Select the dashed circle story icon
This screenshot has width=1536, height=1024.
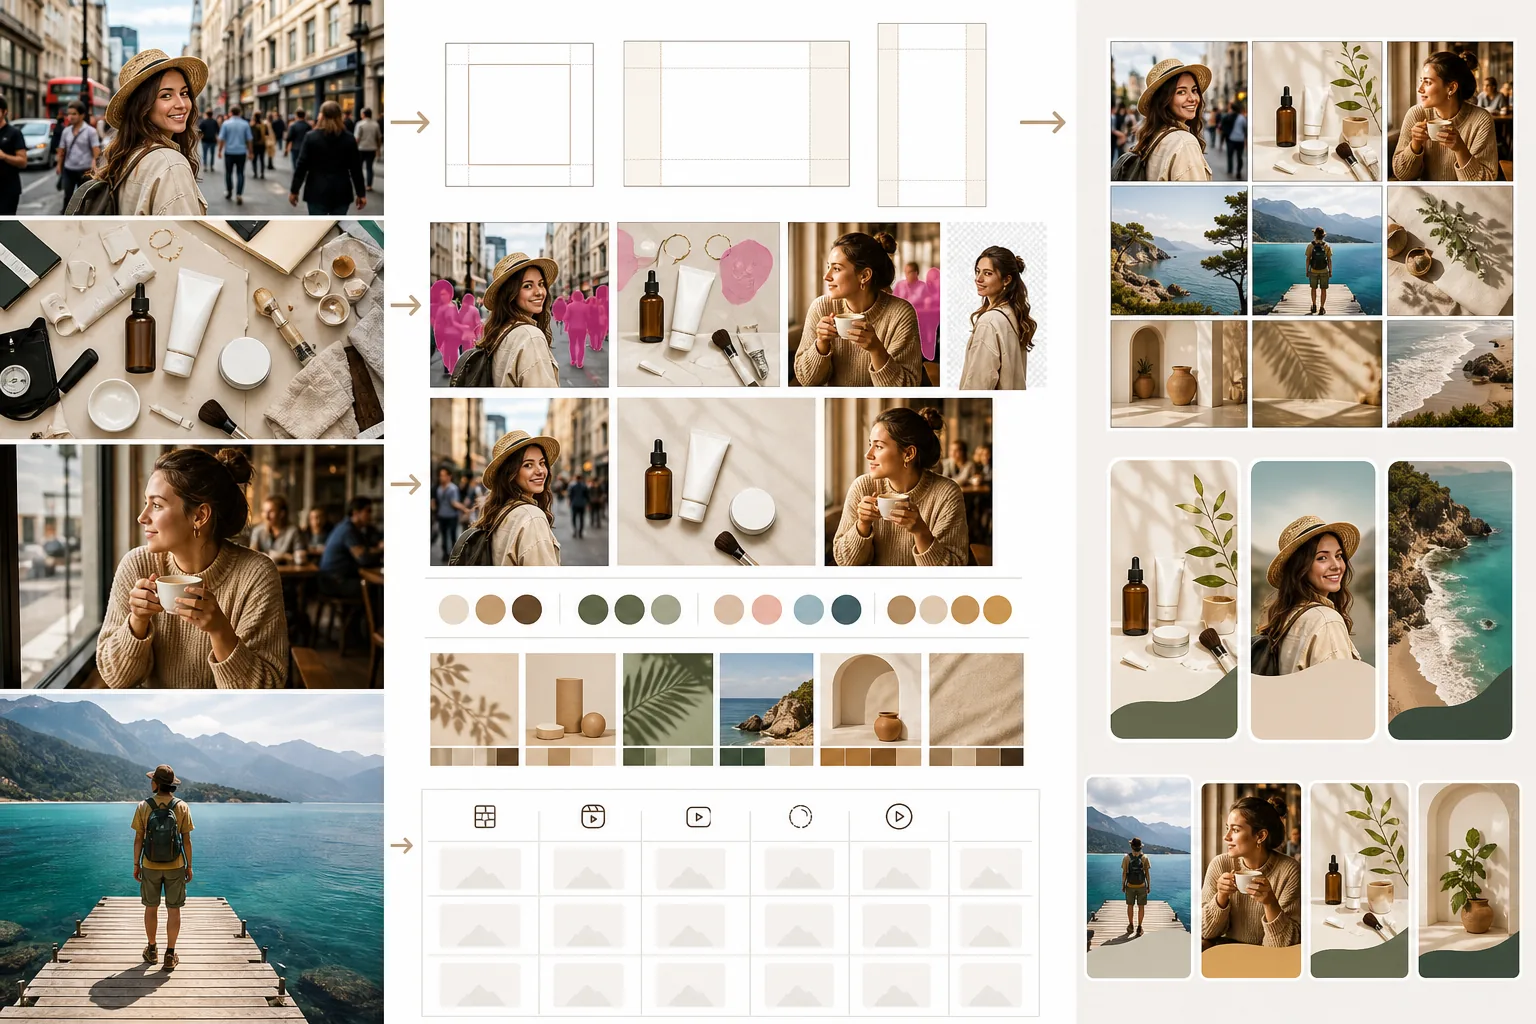(800, 817)
